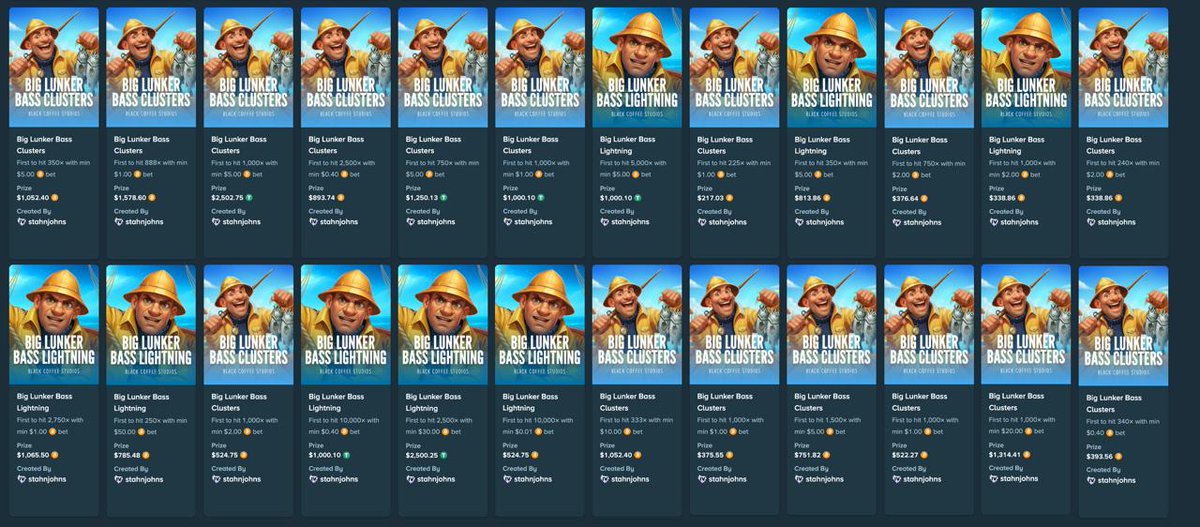Select the "$1,578.60" prize amount
The width and height of the screenshot is (1200, 527).
[130, 197]
